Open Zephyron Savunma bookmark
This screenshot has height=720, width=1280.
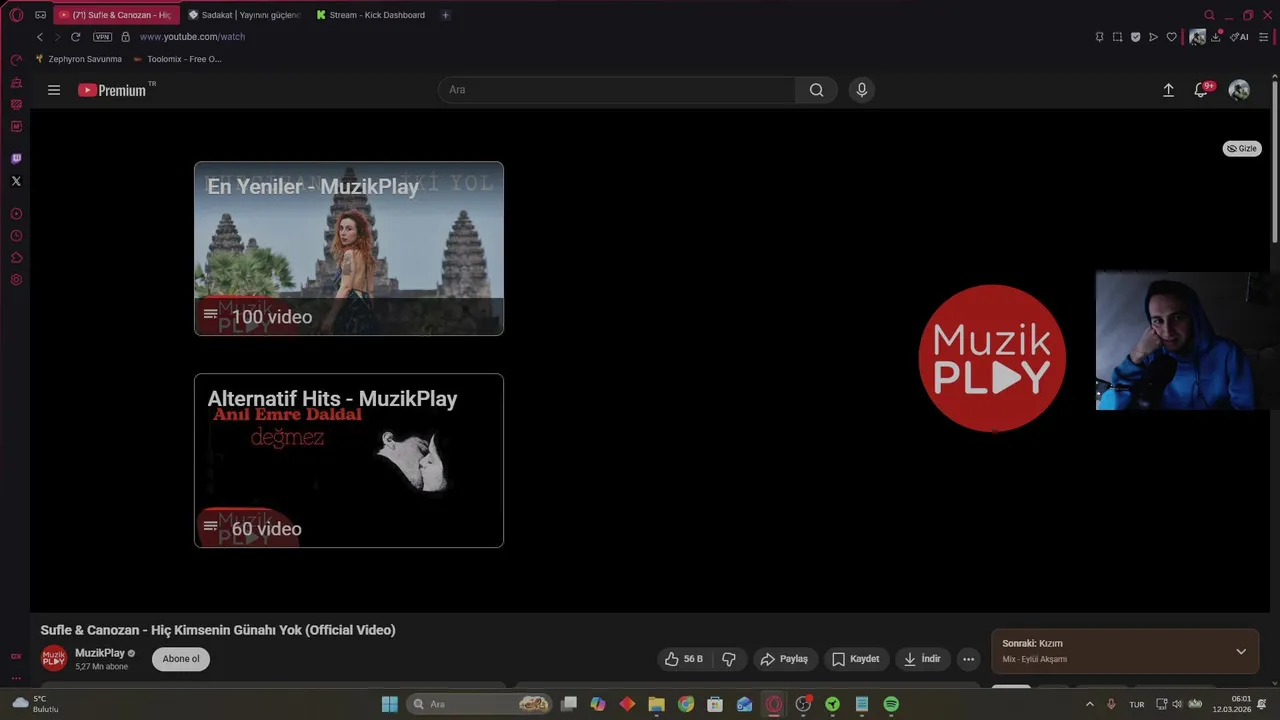coord(78,59)
